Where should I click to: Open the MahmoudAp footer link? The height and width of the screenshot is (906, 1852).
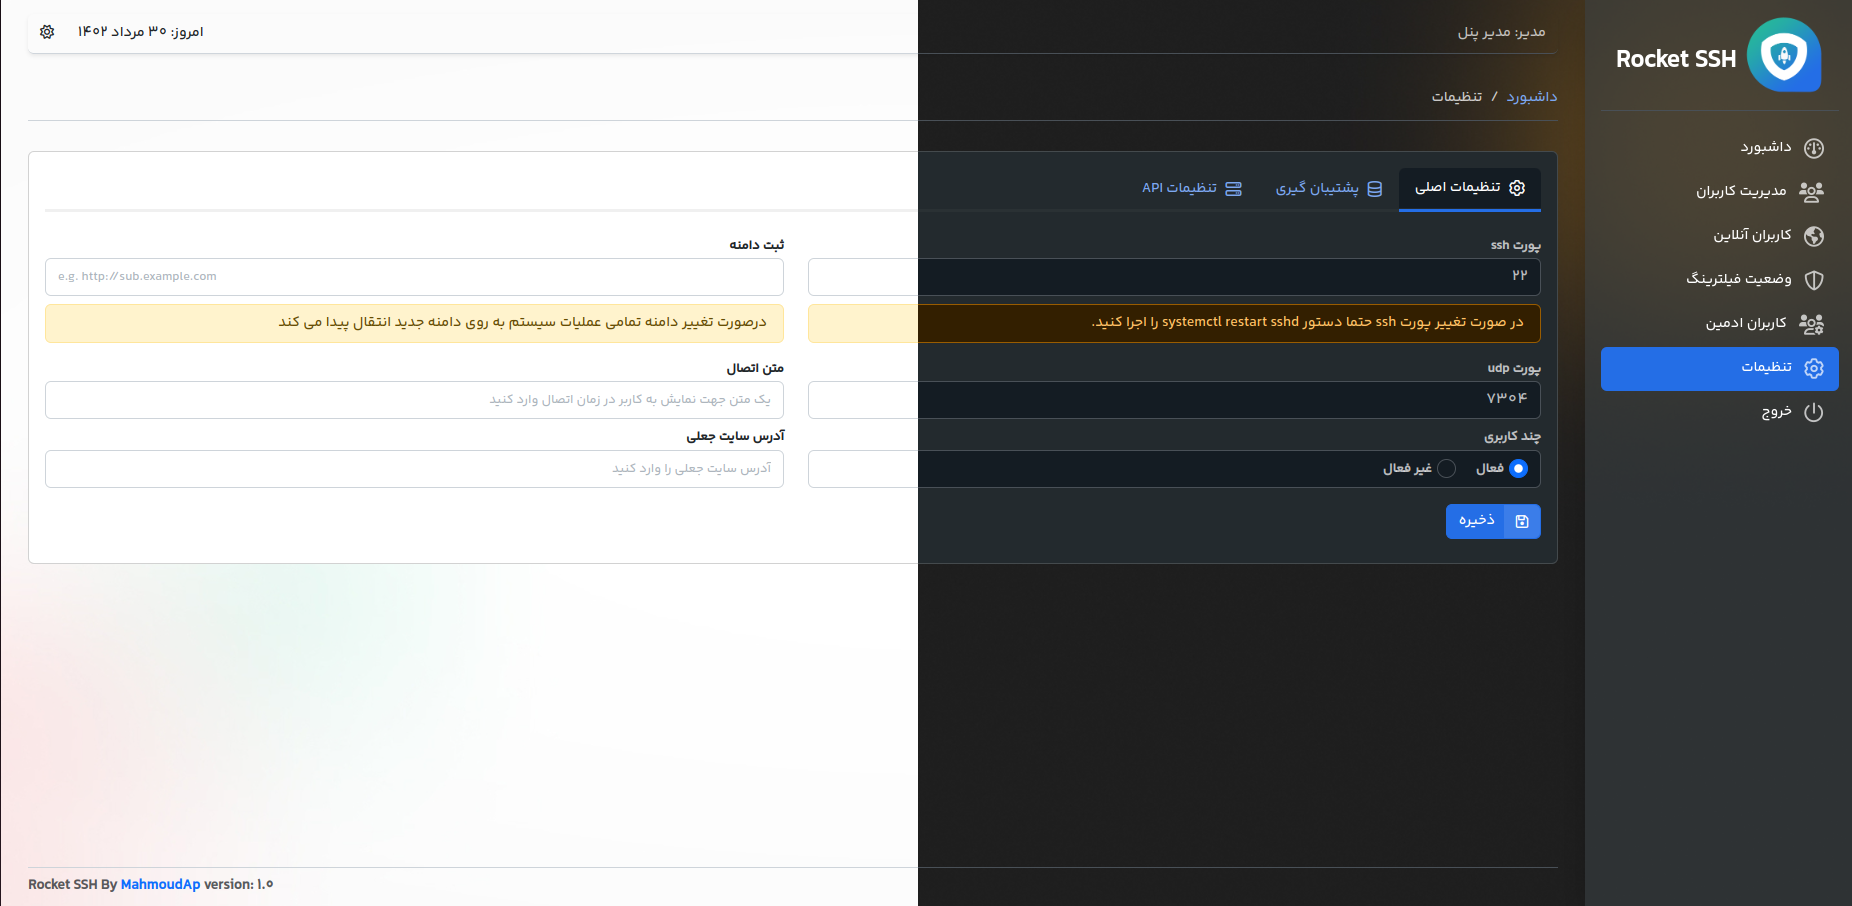160,885
